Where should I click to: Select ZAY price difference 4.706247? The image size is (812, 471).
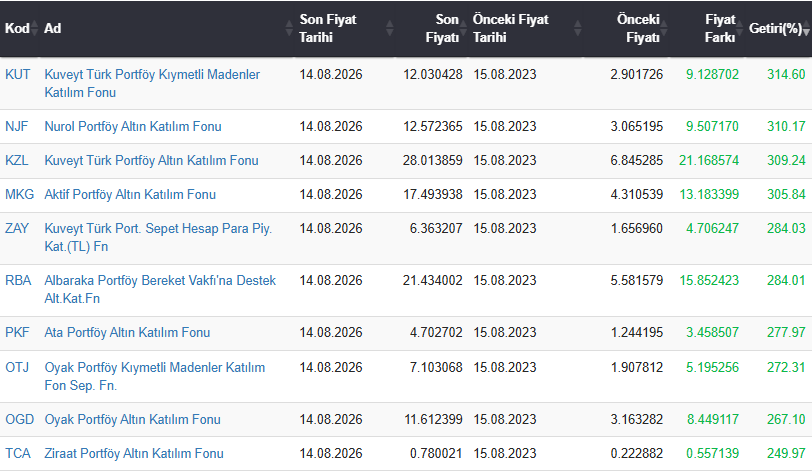coord(712,228)
